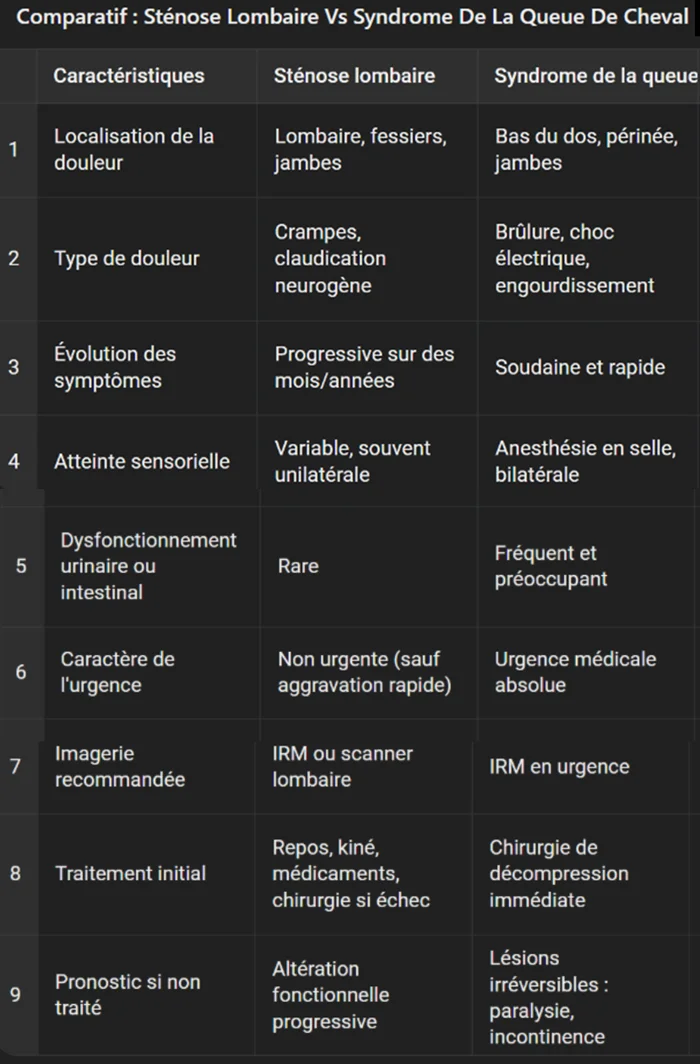Select the "Caractéristiques" column header
The image size is (700, 1064).
point(129,76)
